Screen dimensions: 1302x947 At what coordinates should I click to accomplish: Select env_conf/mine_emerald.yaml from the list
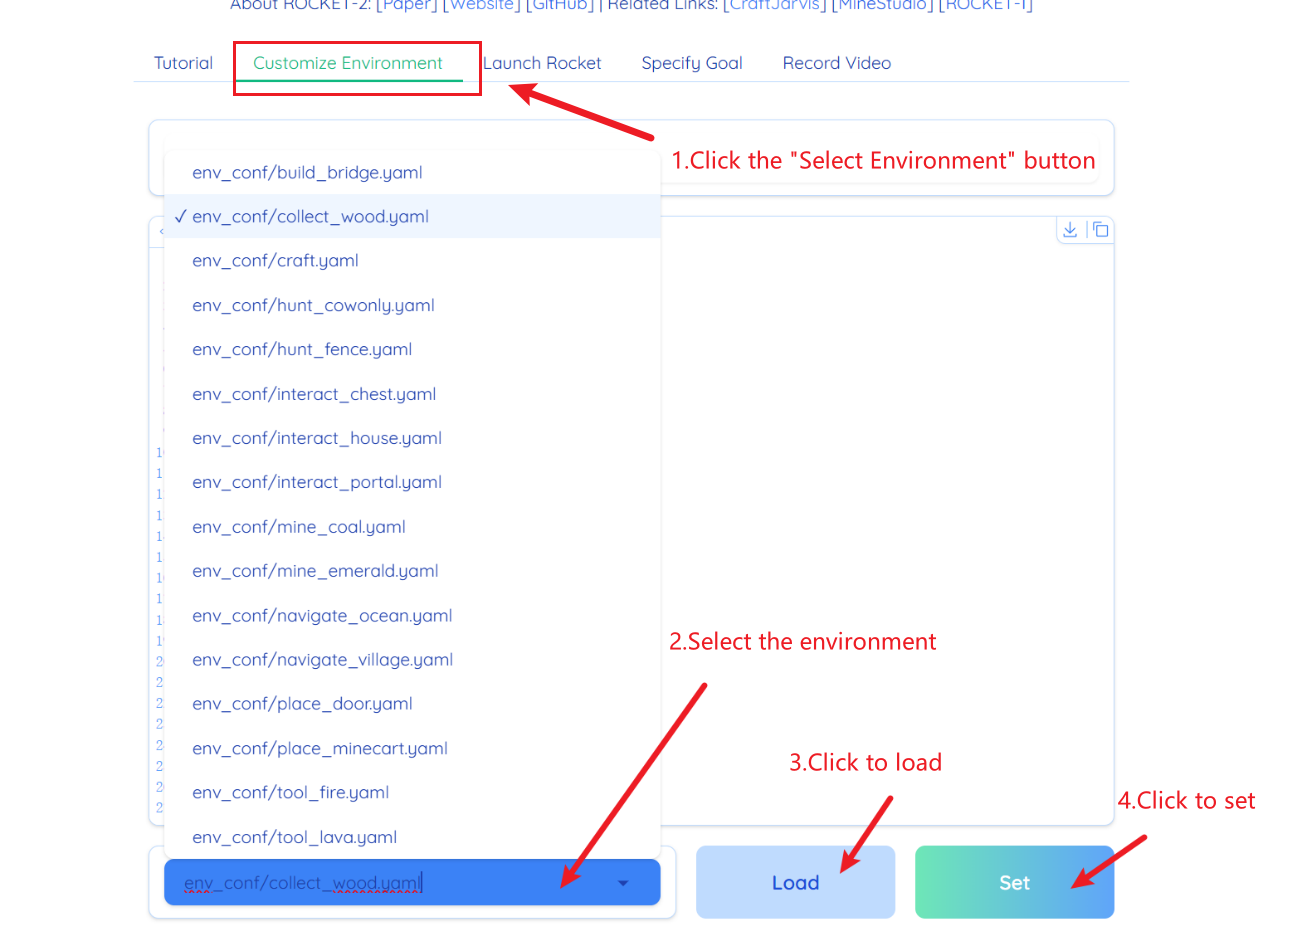click(x=315, y=571)
